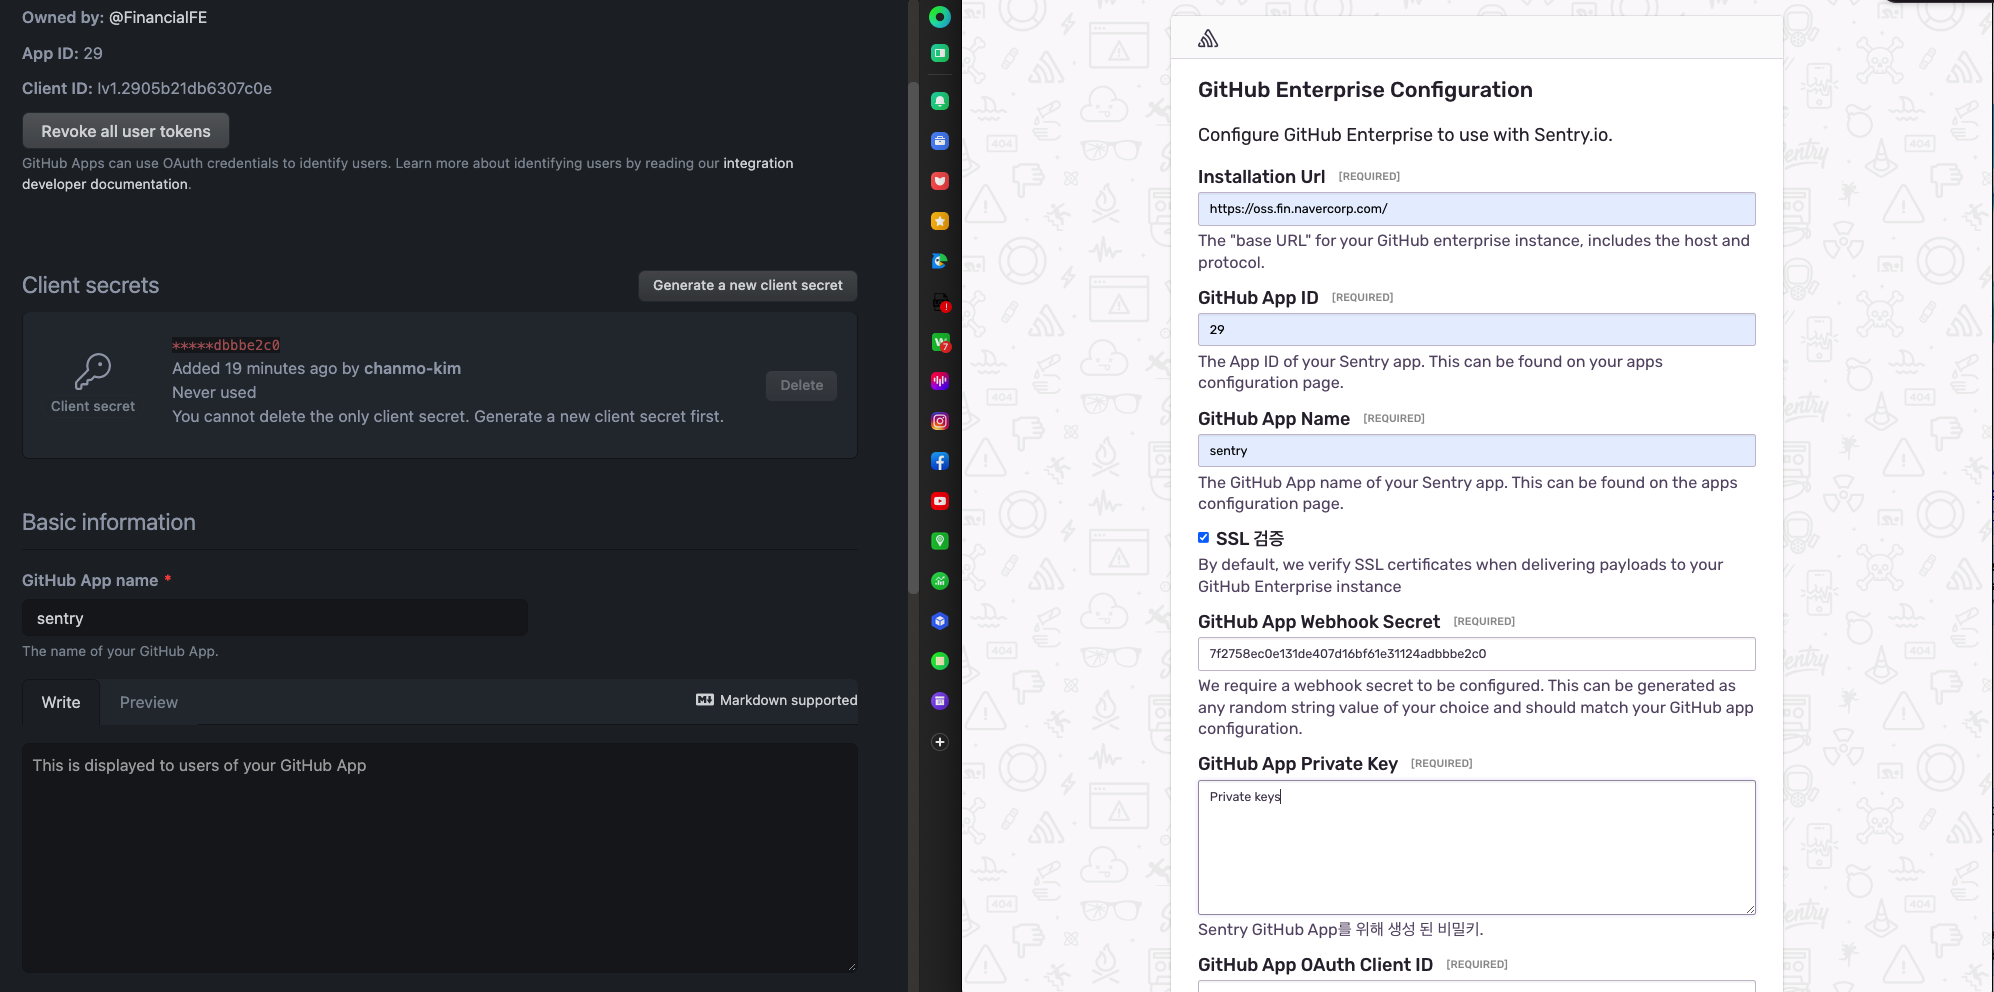Open Instagram from the sidebar
Screen dimensions: 1994x992
coord(939,421)
